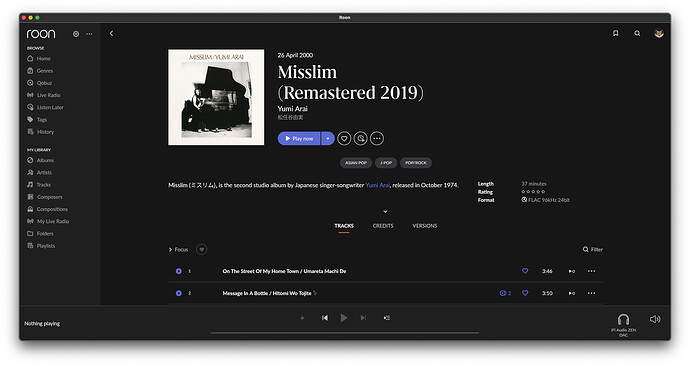The height and width of the screenshot is (366, 690).
Task: Expand the album description chevron
Action: click(x=385, y=212)
